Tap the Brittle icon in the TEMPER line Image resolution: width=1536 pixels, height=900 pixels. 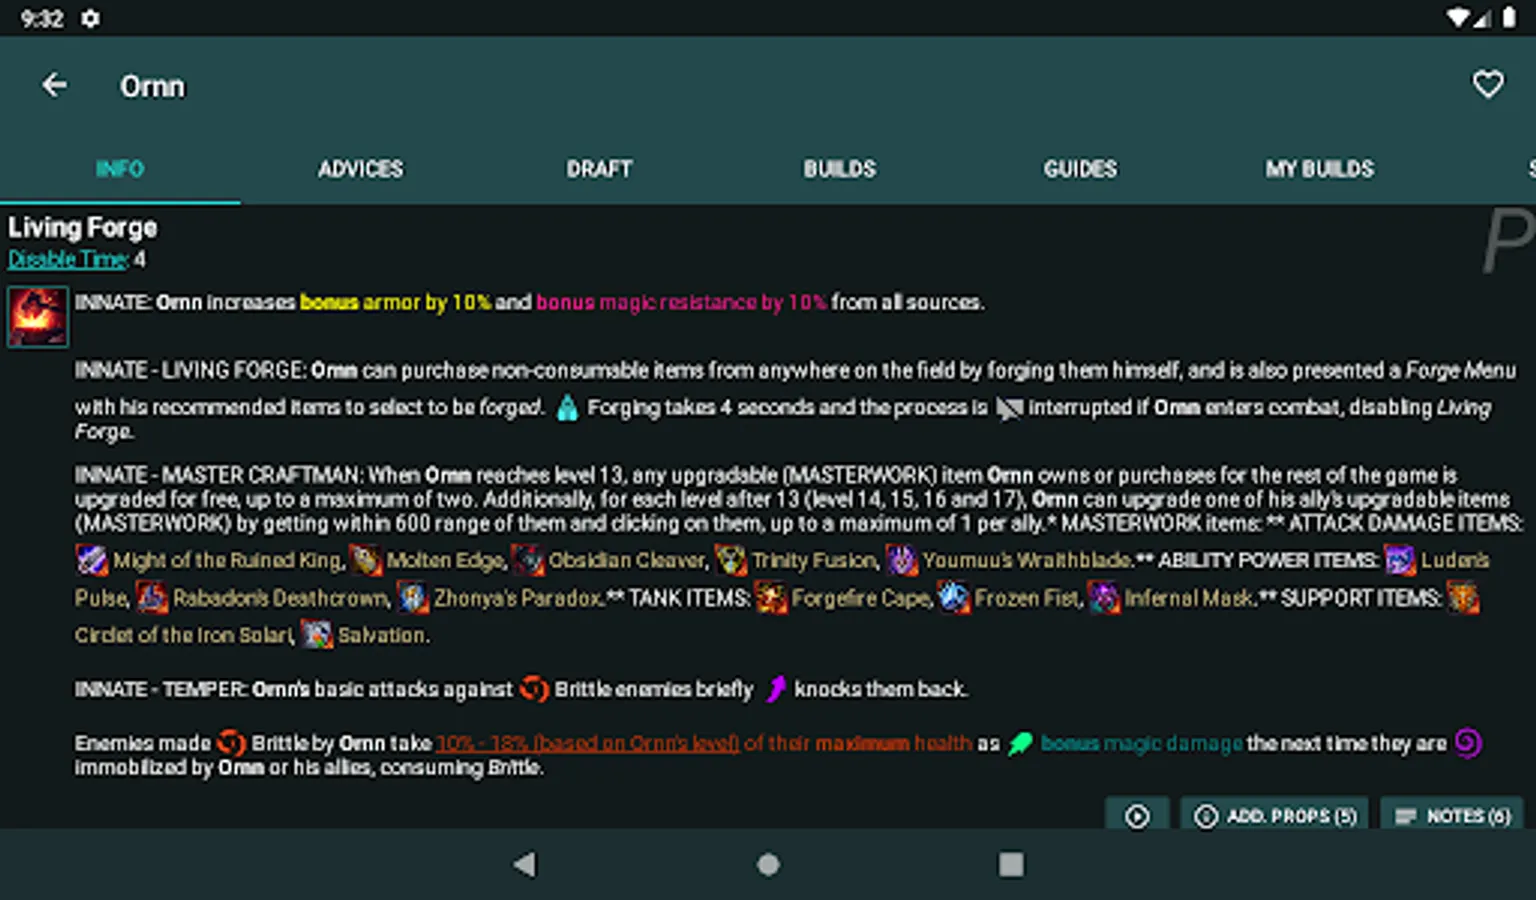534,689
